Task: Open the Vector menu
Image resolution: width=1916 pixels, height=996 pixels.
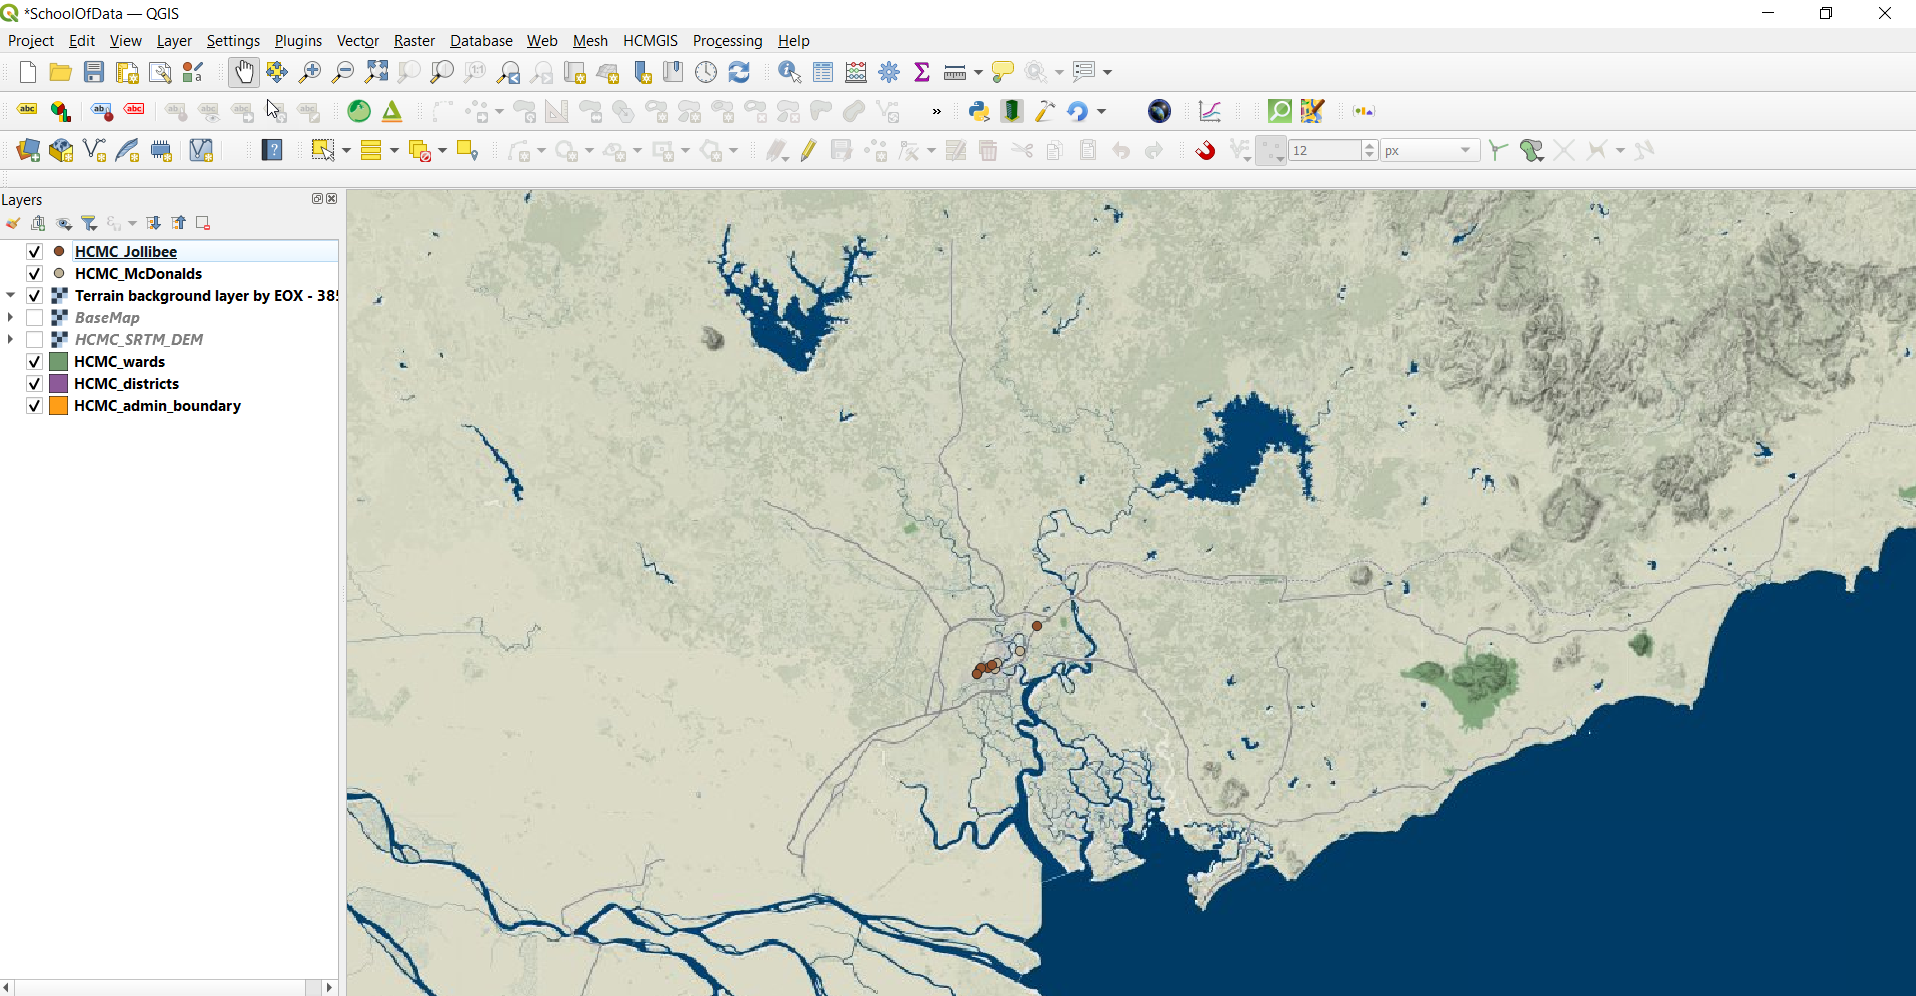Action: pyautogui.click(x=357, y=41)
